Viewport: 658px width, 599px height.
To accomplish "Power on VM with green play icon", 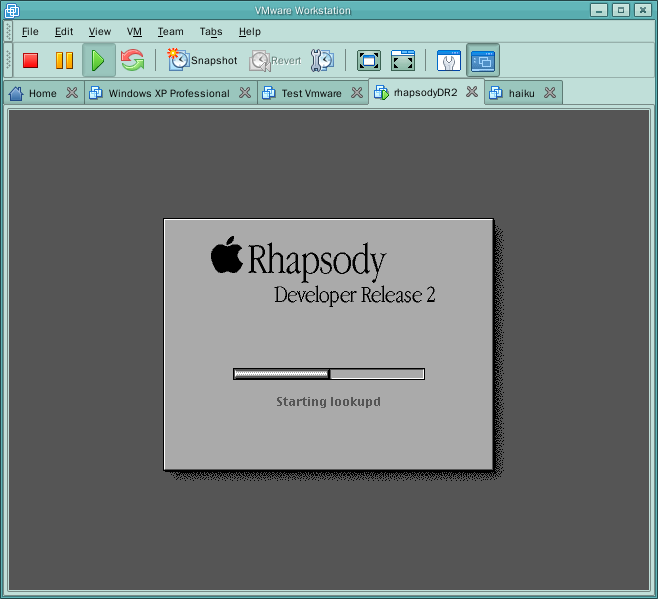I will point(99,60).
